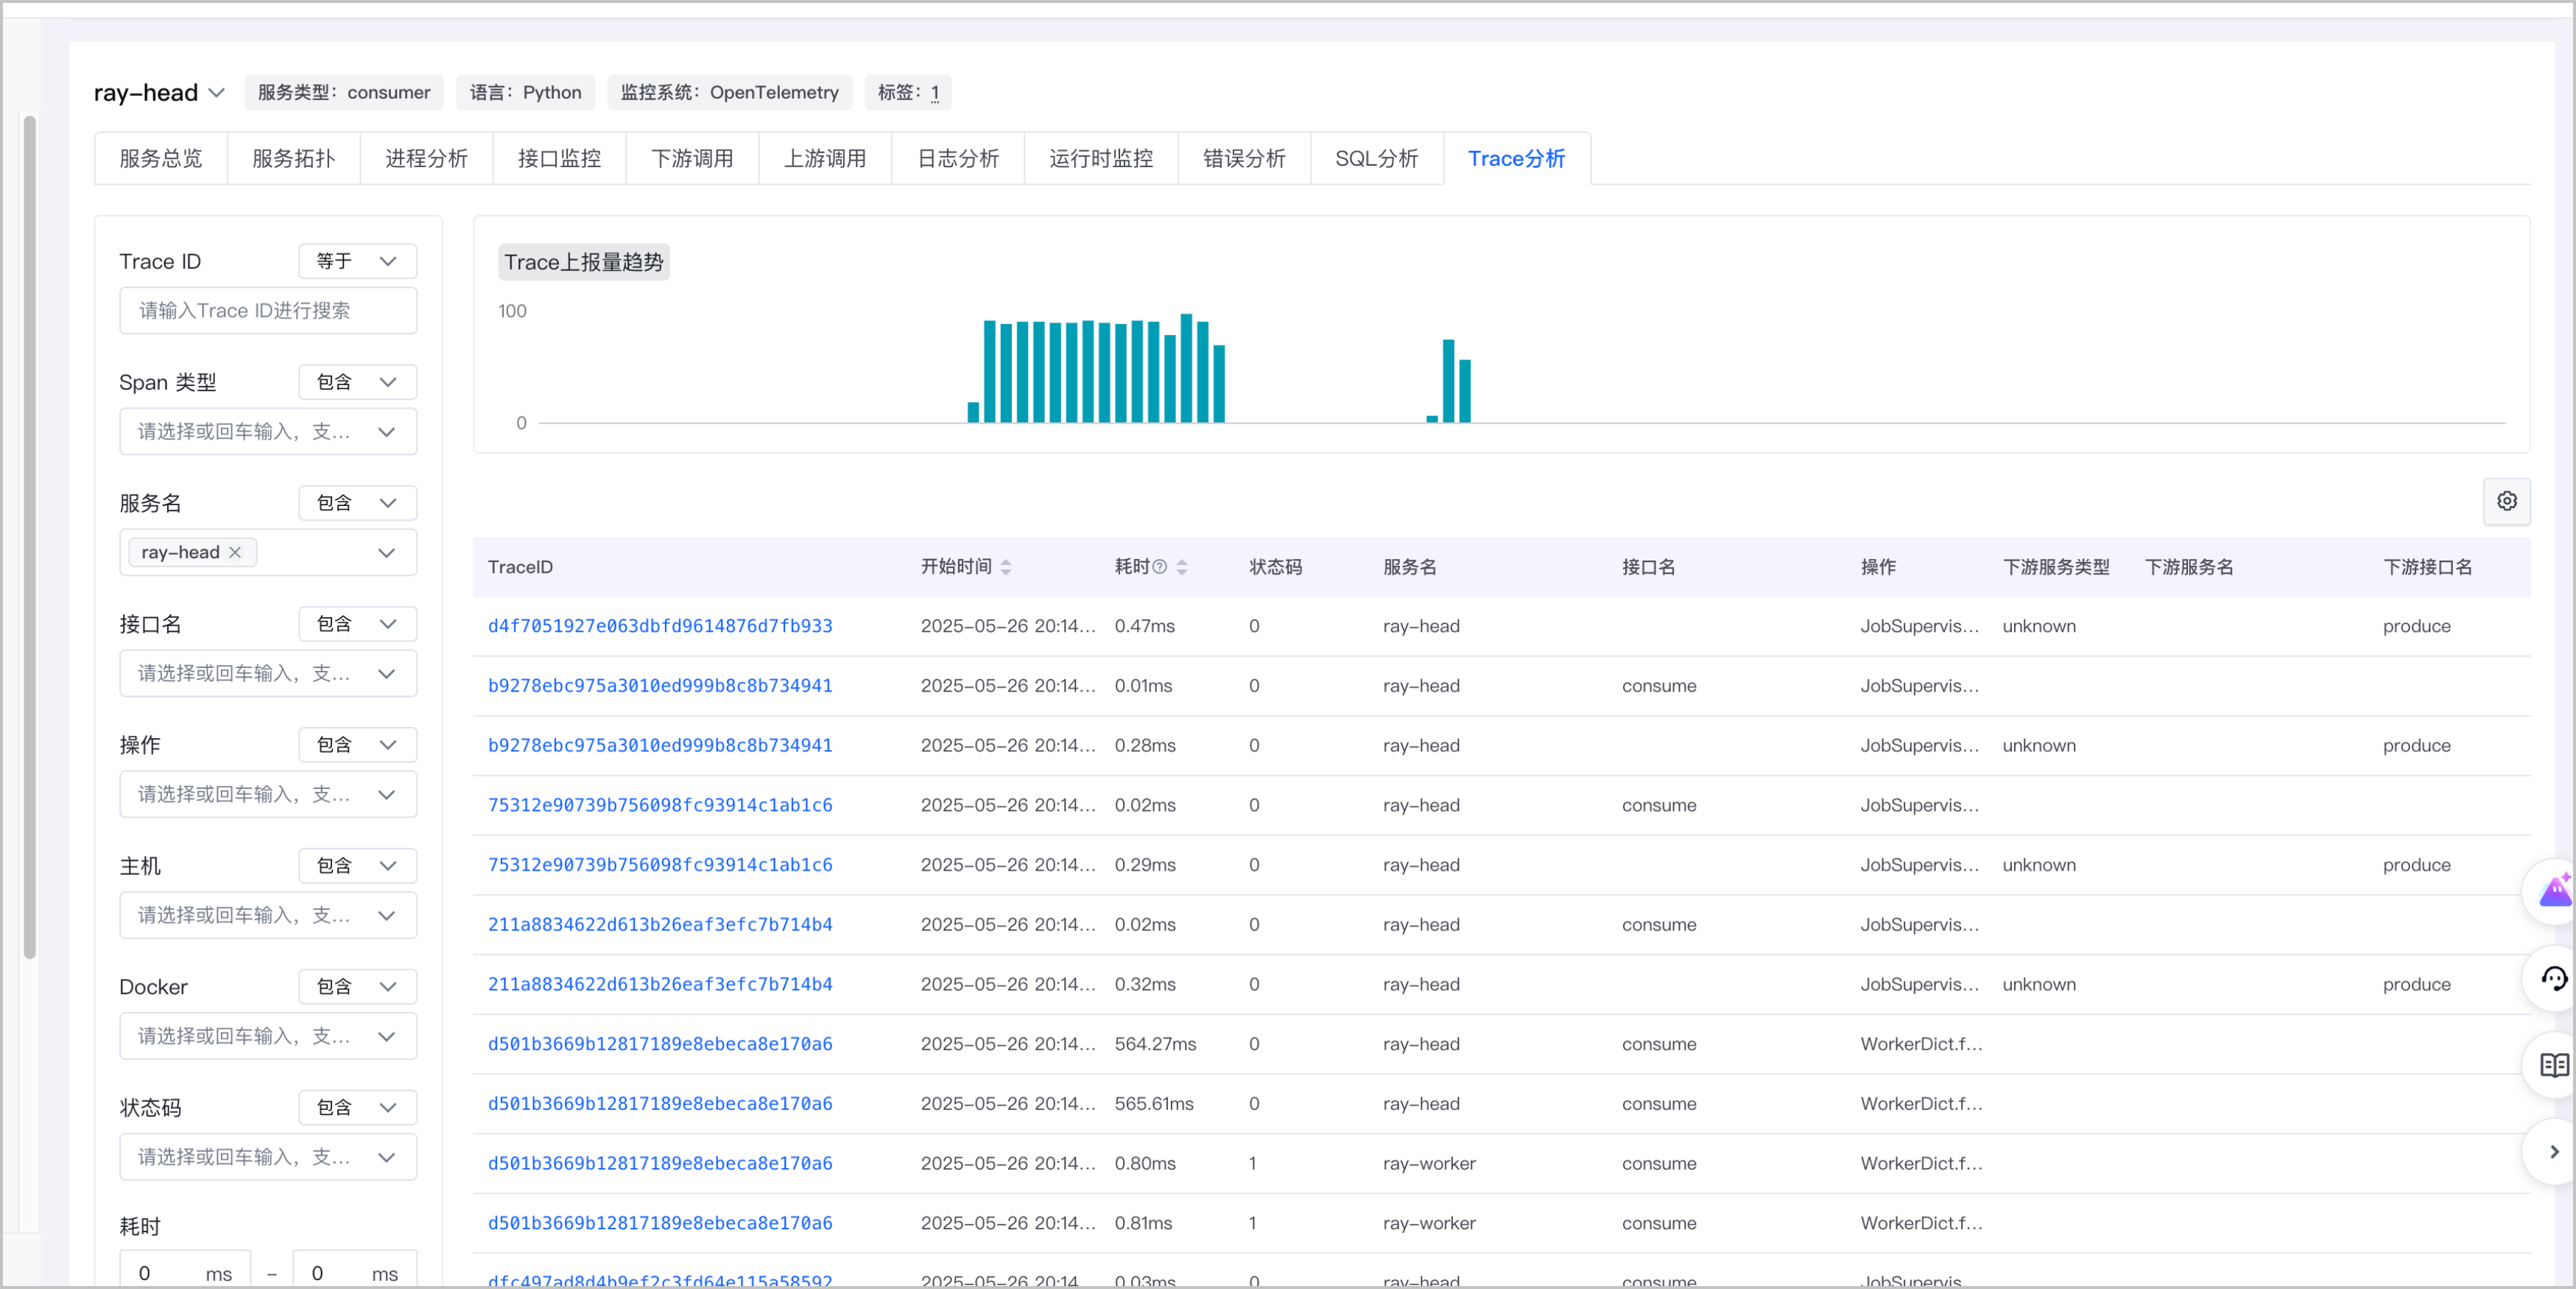Switch to 下游调用 tab
The image size is (2576, 1289).
coord(693,159)
